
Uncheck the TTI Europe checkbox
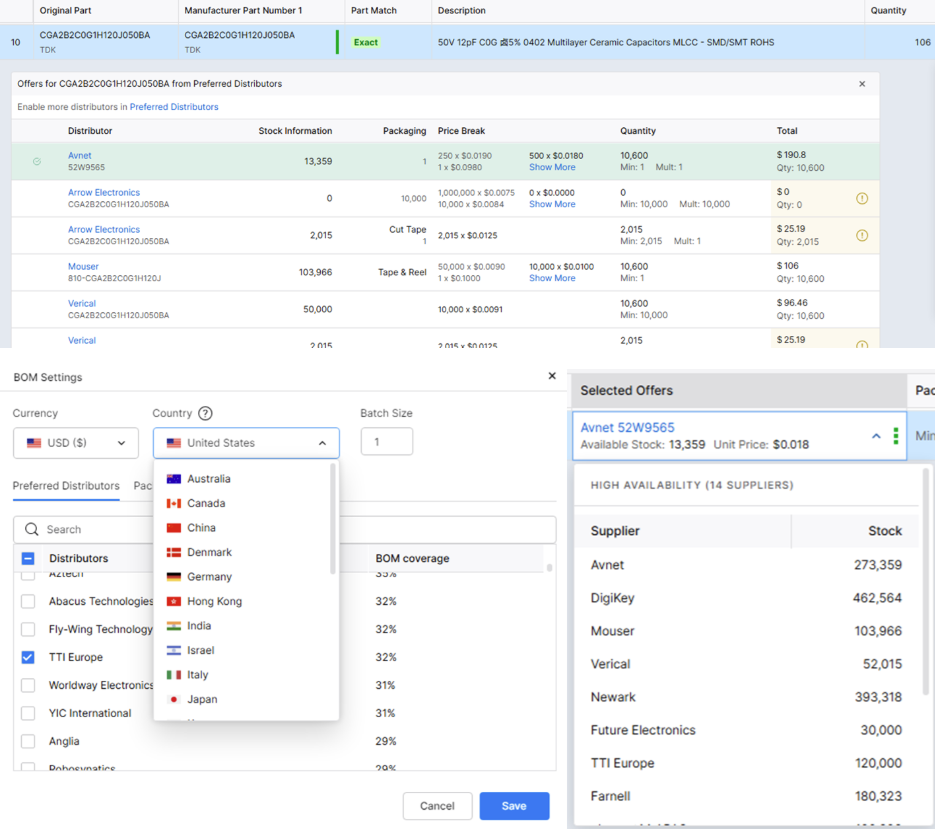pyautogui.click(x=28, y=657)
